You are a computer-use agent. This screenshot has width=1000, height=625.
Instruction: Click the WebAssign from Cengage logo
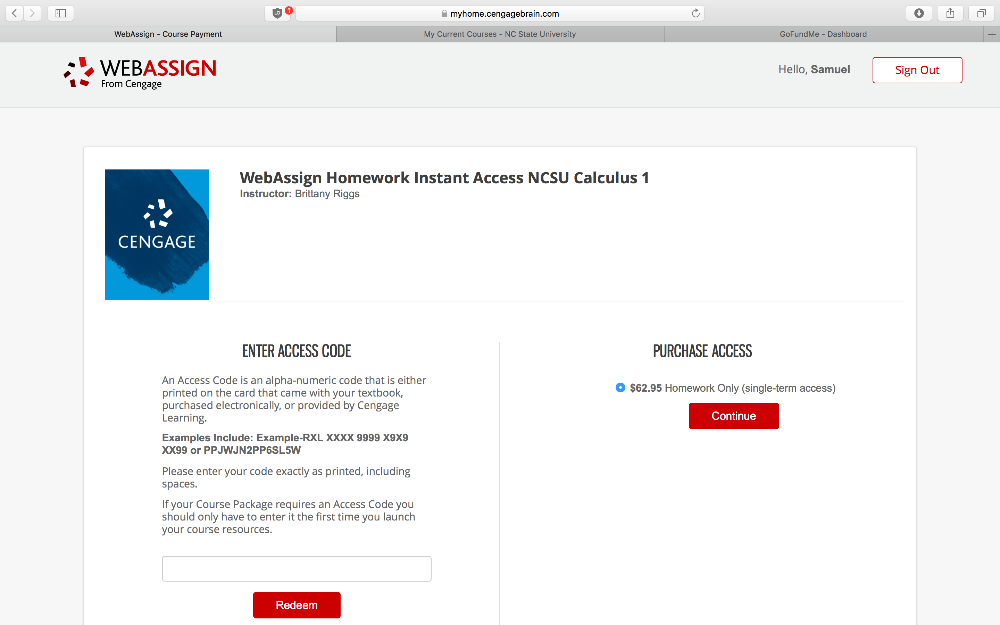(x=140, y=73)
